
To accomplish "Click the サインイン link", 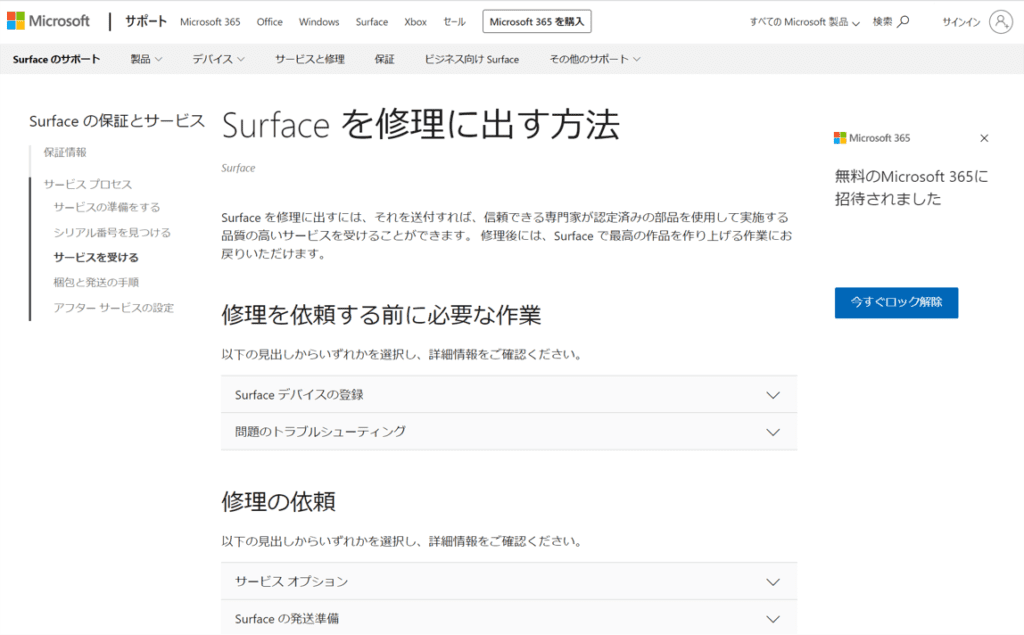I will (x=961, y=22).
